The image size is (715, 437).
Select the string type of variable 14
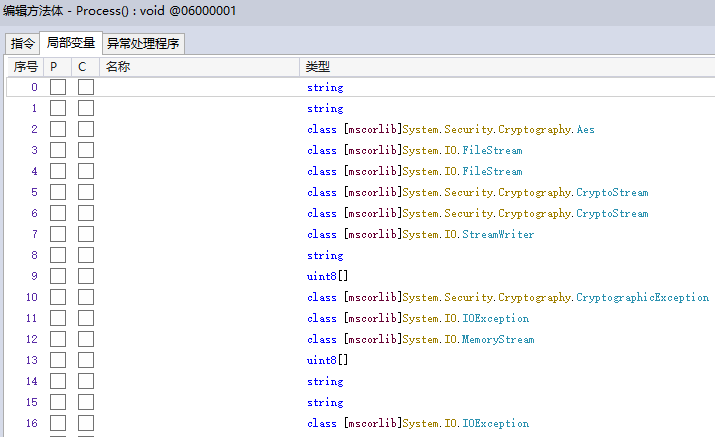[x=325, y=381]
